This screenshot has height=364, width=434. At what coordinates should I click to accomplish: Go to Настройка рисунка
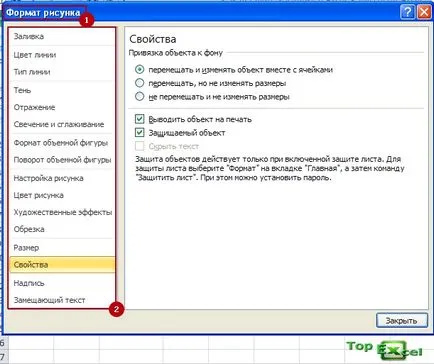tap(62, 178)
